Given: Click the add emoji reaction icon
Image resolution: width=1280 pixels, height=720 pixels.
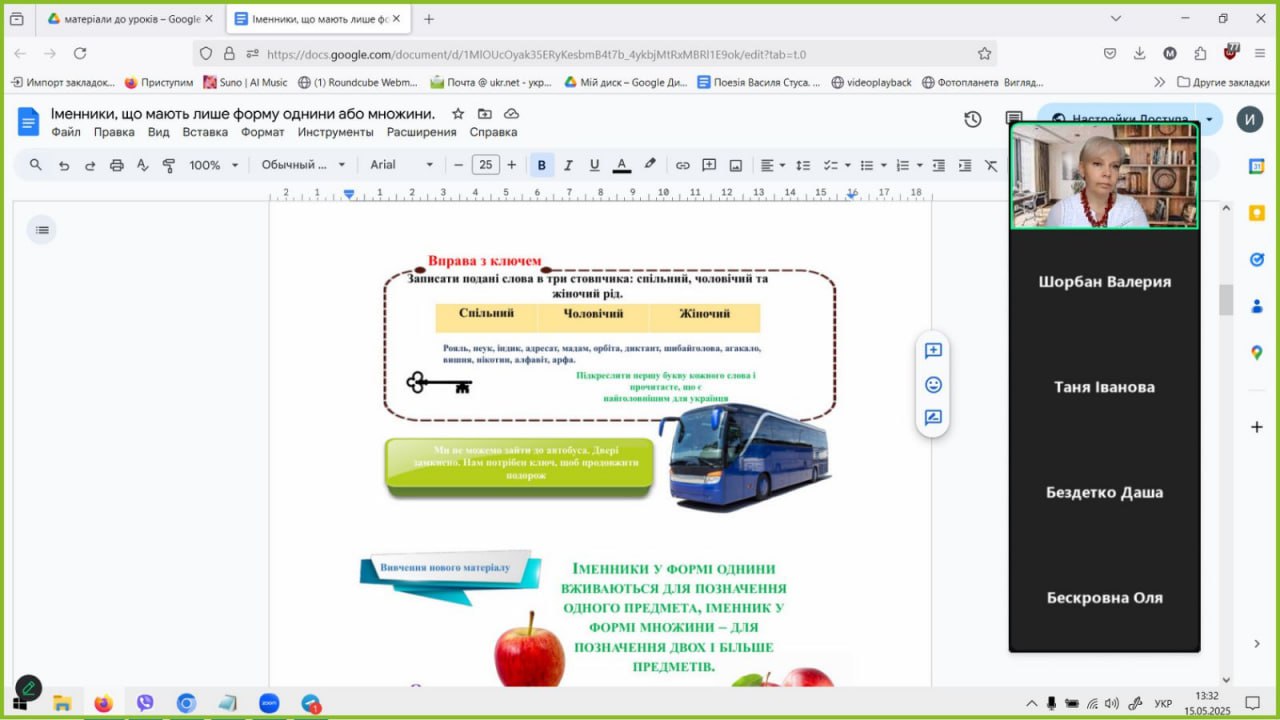Looking at the screenshot, I should (933, 385).
